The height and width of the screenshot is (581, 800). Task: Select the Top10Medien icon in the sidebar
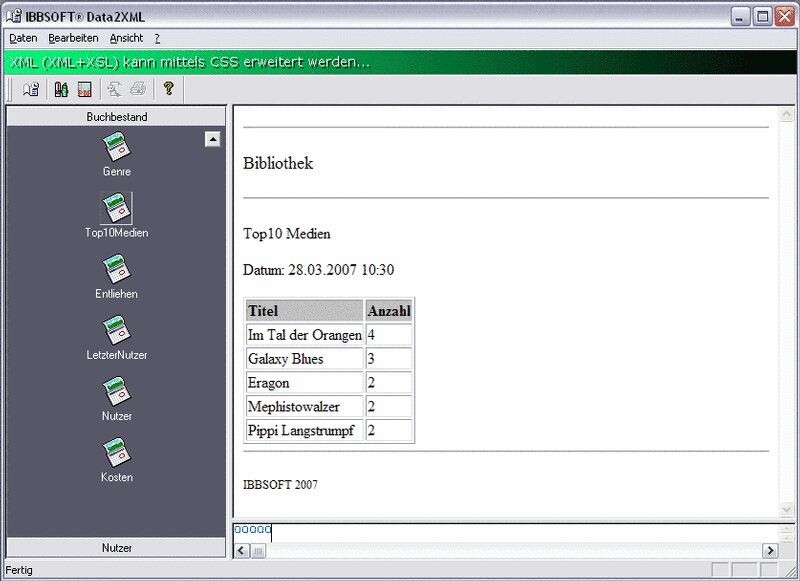pyautogui.click(x=117, y=210)
